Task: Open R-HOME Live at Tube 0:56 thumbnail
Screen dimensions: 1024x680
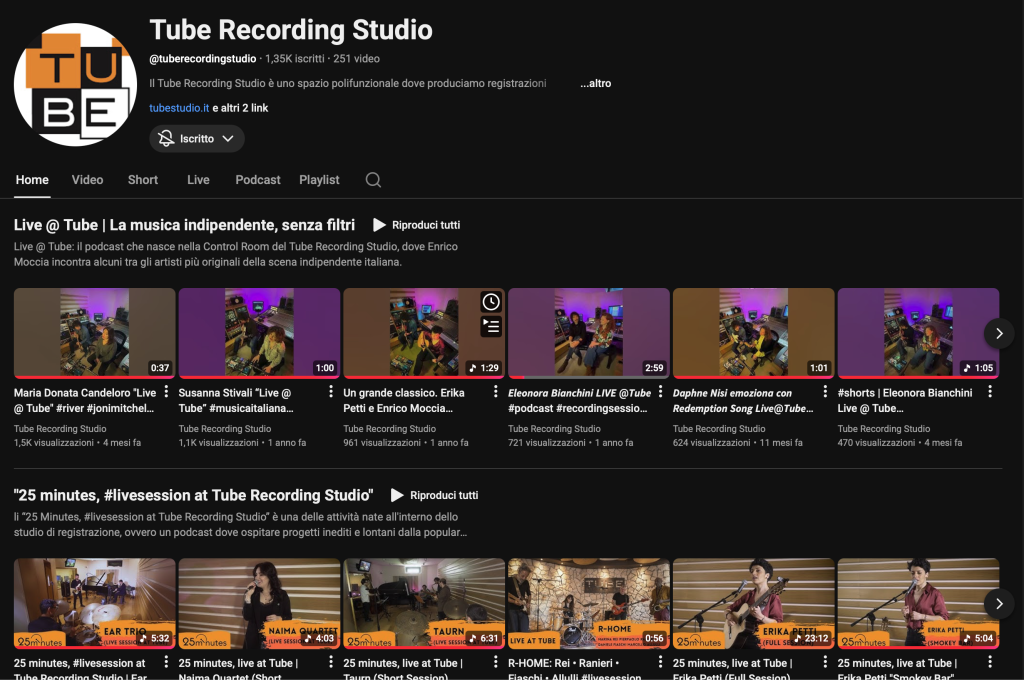Action: click(589, 604)
